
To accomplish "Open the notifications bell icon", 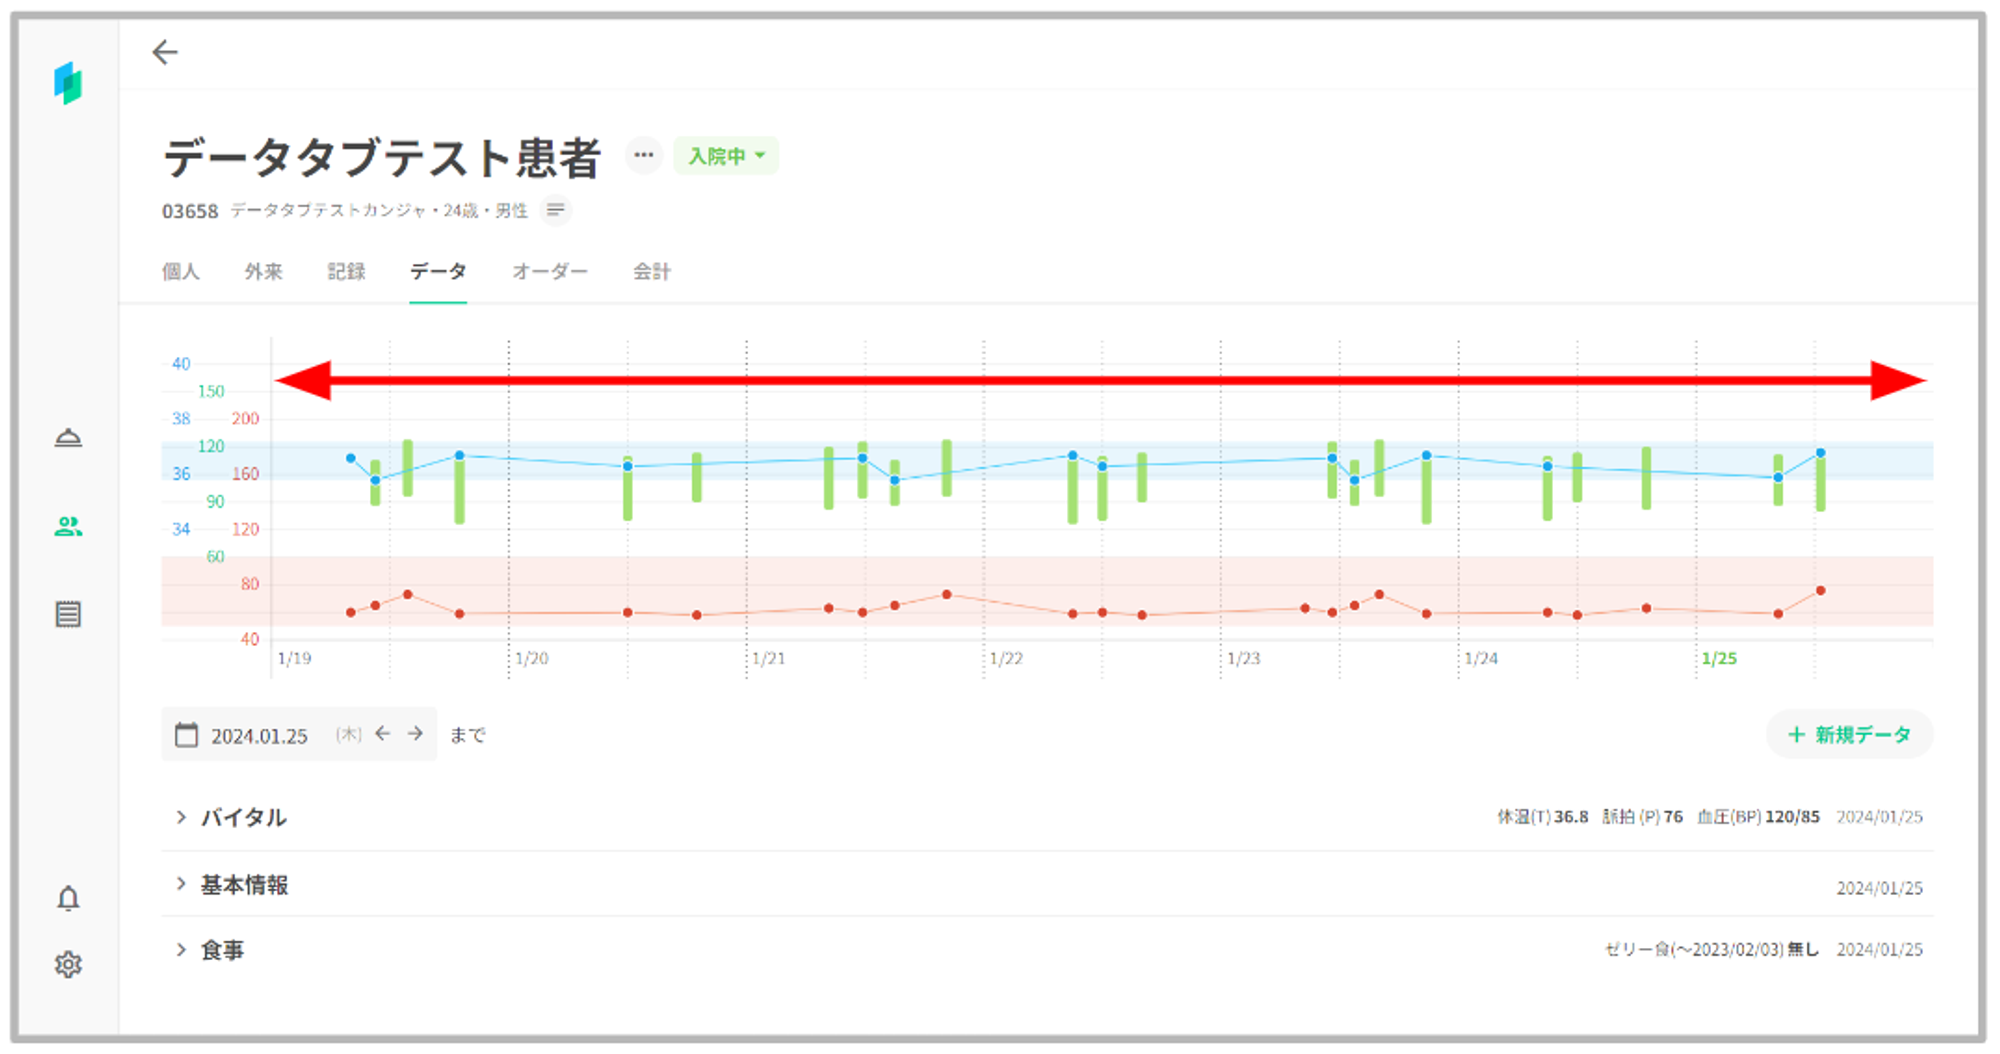I will tap(68, 898).
